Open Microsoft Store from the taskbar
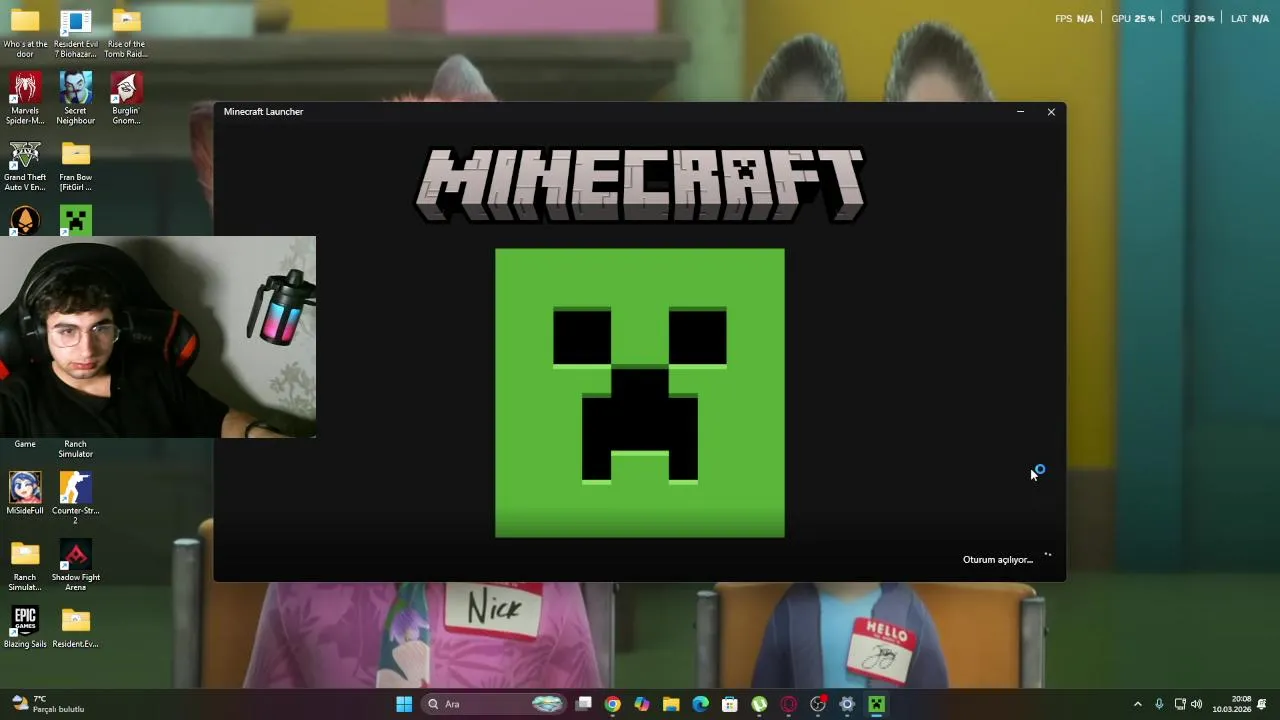This screenshot has width=1280, height=720. click(730, 704)
